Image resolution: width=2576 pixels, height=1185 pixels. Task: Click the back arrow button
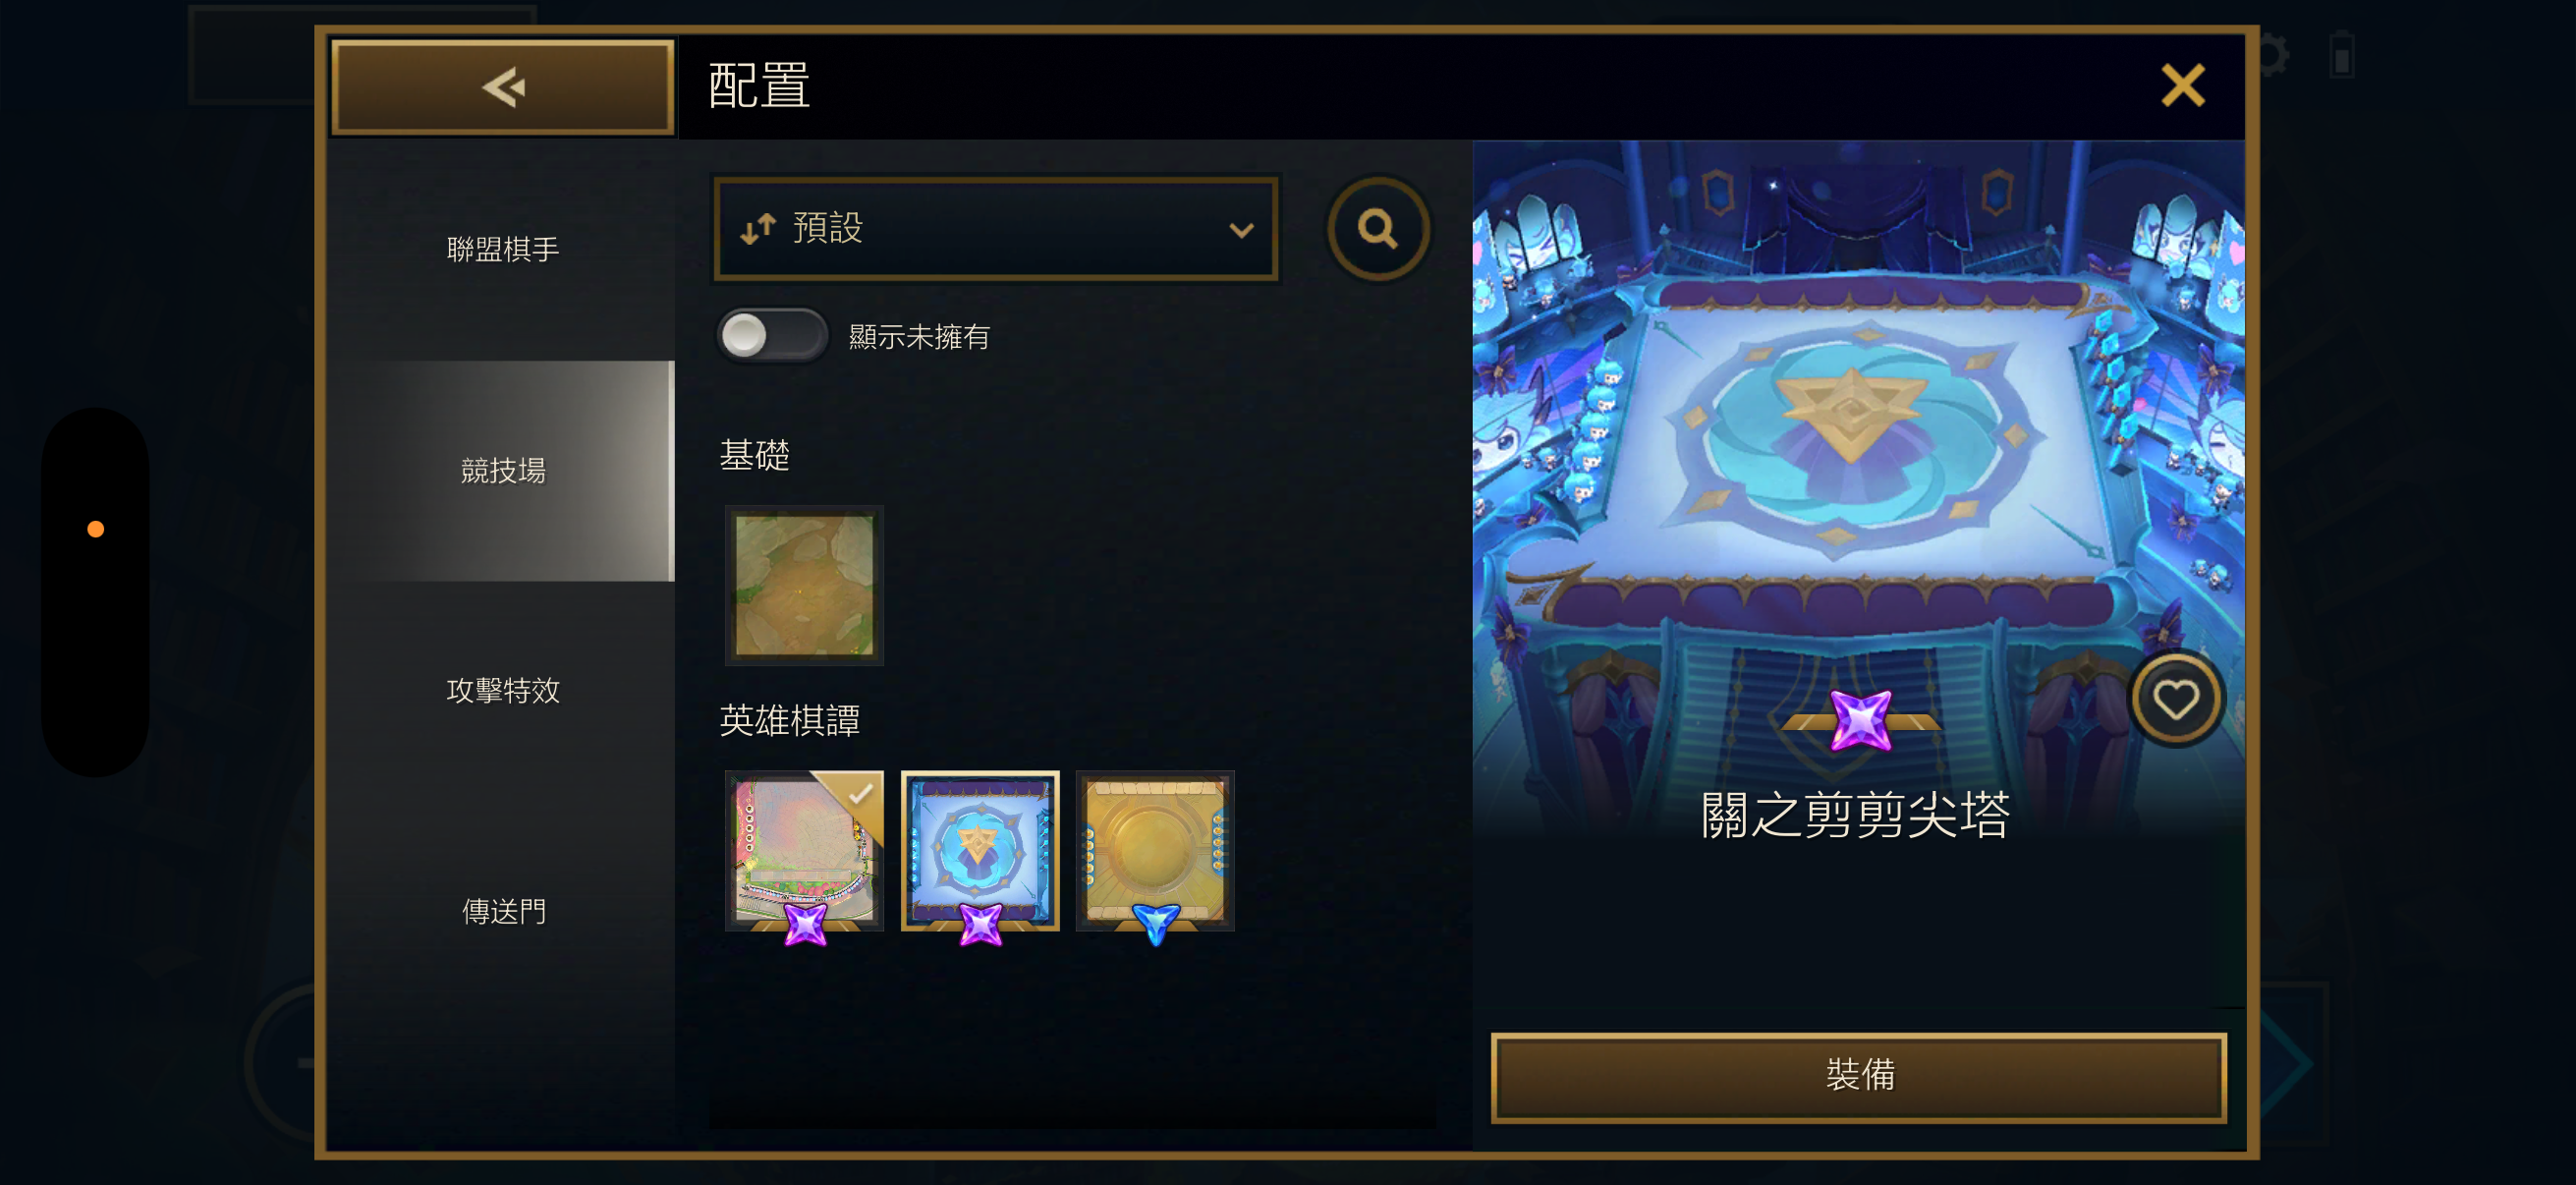coord(502,87)
